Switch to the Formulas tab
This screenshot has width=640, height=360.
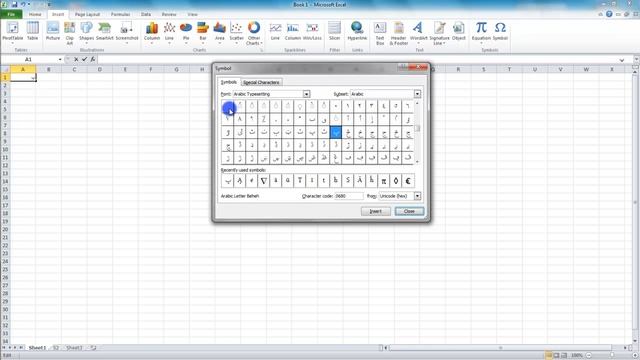[120, 14]
